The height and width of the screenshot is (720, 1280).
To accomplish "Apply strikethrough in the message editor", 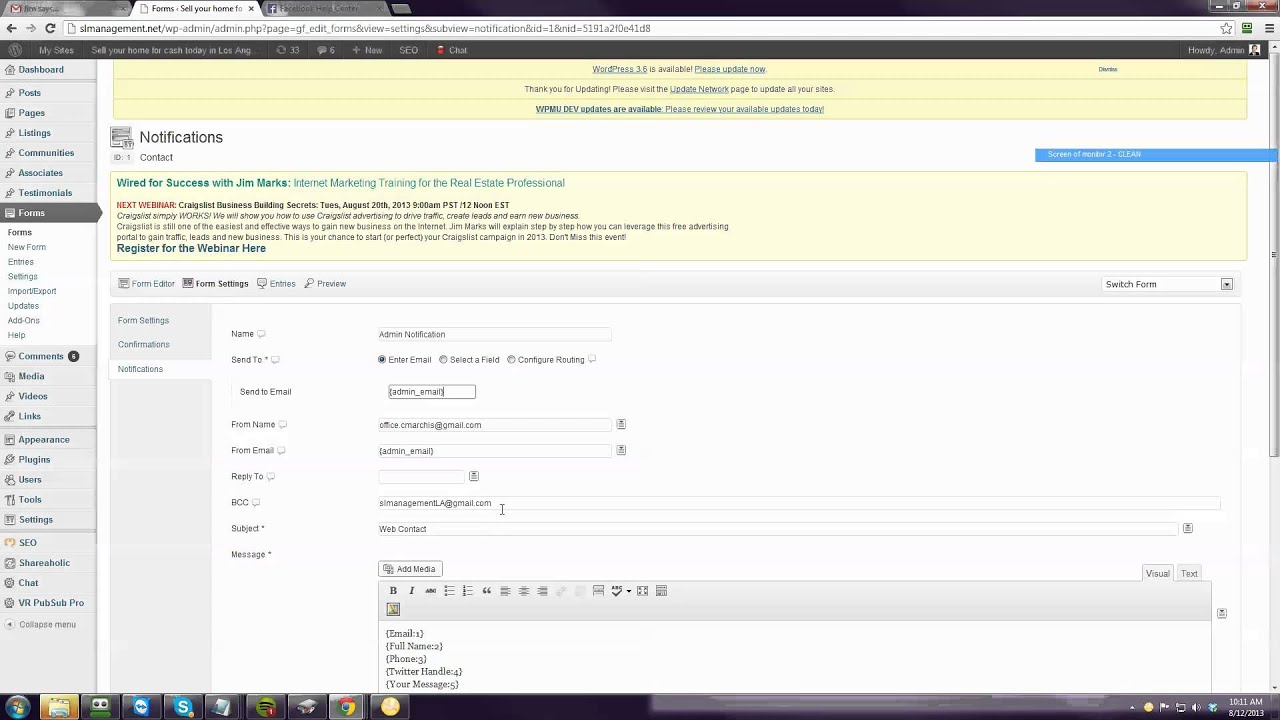I will 430,591.
